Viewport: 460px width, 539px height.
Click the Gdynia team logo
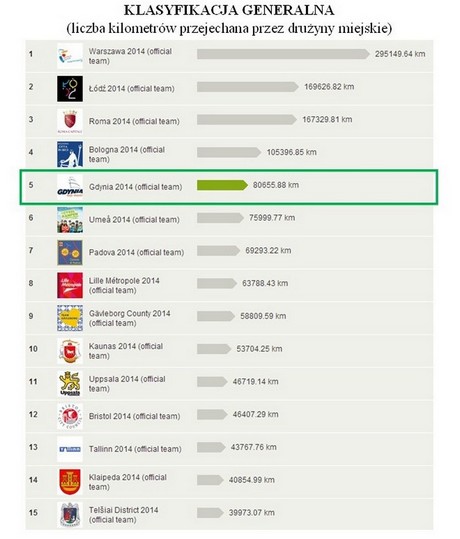[70, 187]
